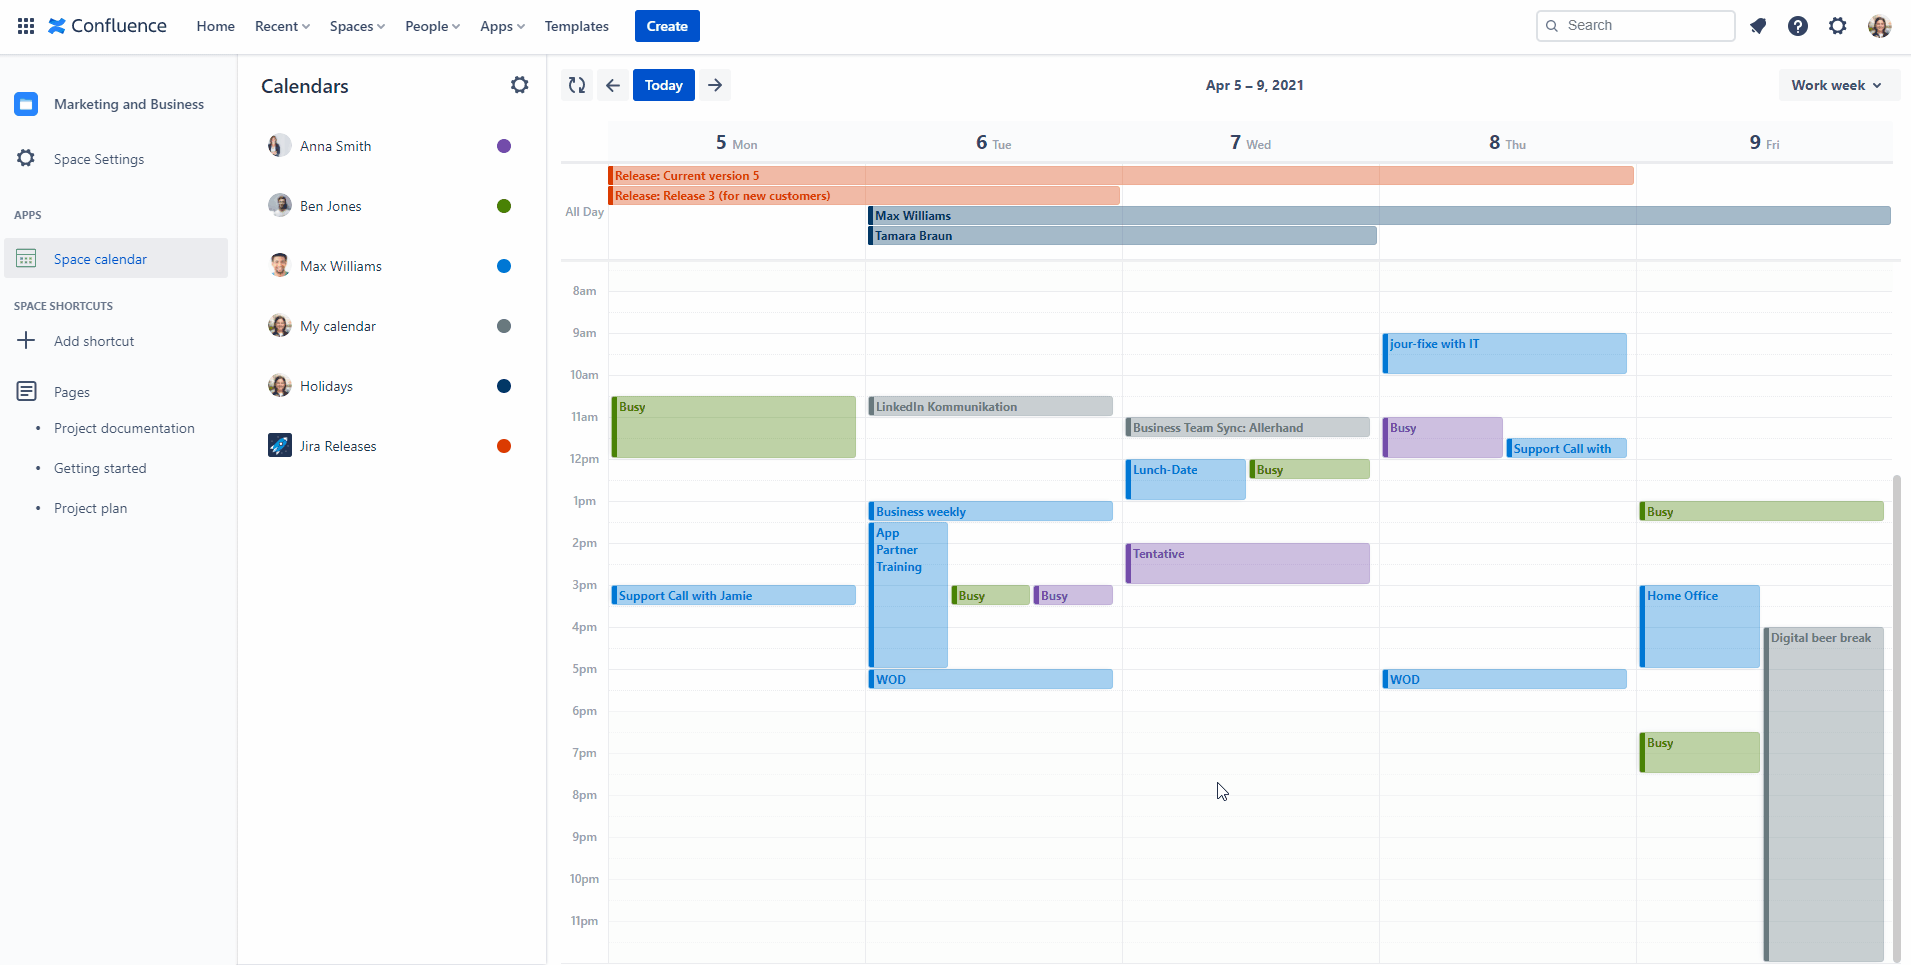Open calendar settings with the gear icon

pos(519,85)
